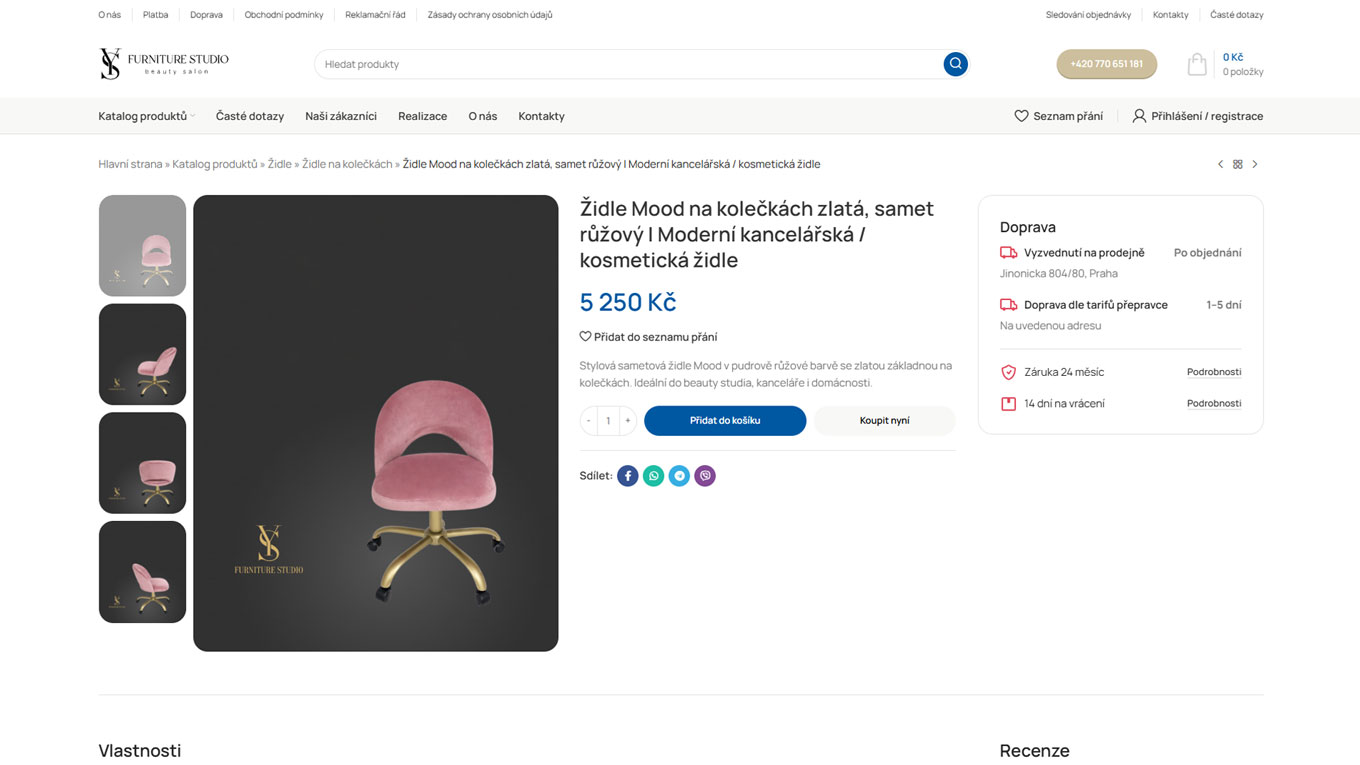Click the Koupit nyní button
This screenshot has height=765, width=1360.
pyautogui.click(x=885, y=421)
